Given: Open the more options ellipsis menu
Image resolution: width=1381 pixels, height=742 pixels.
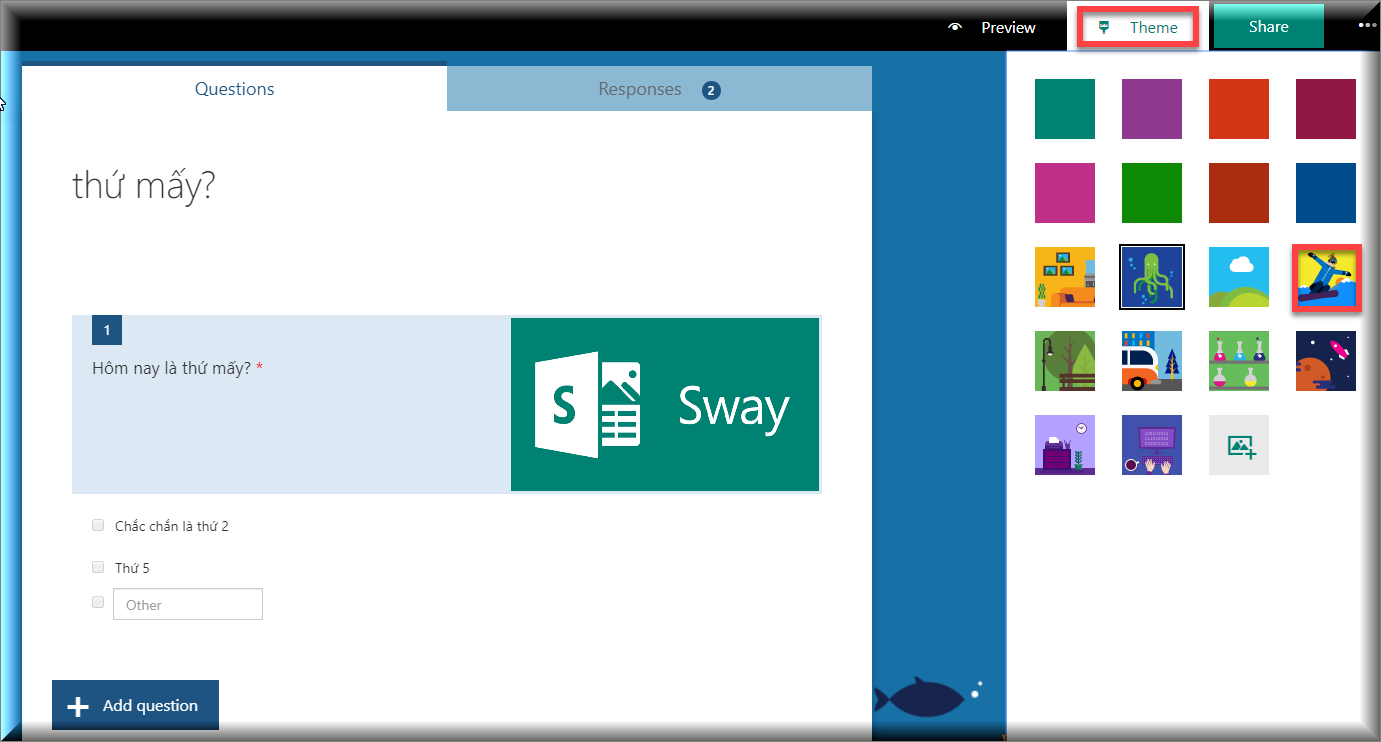Looking at the screenshot, I should [1367, 26].
